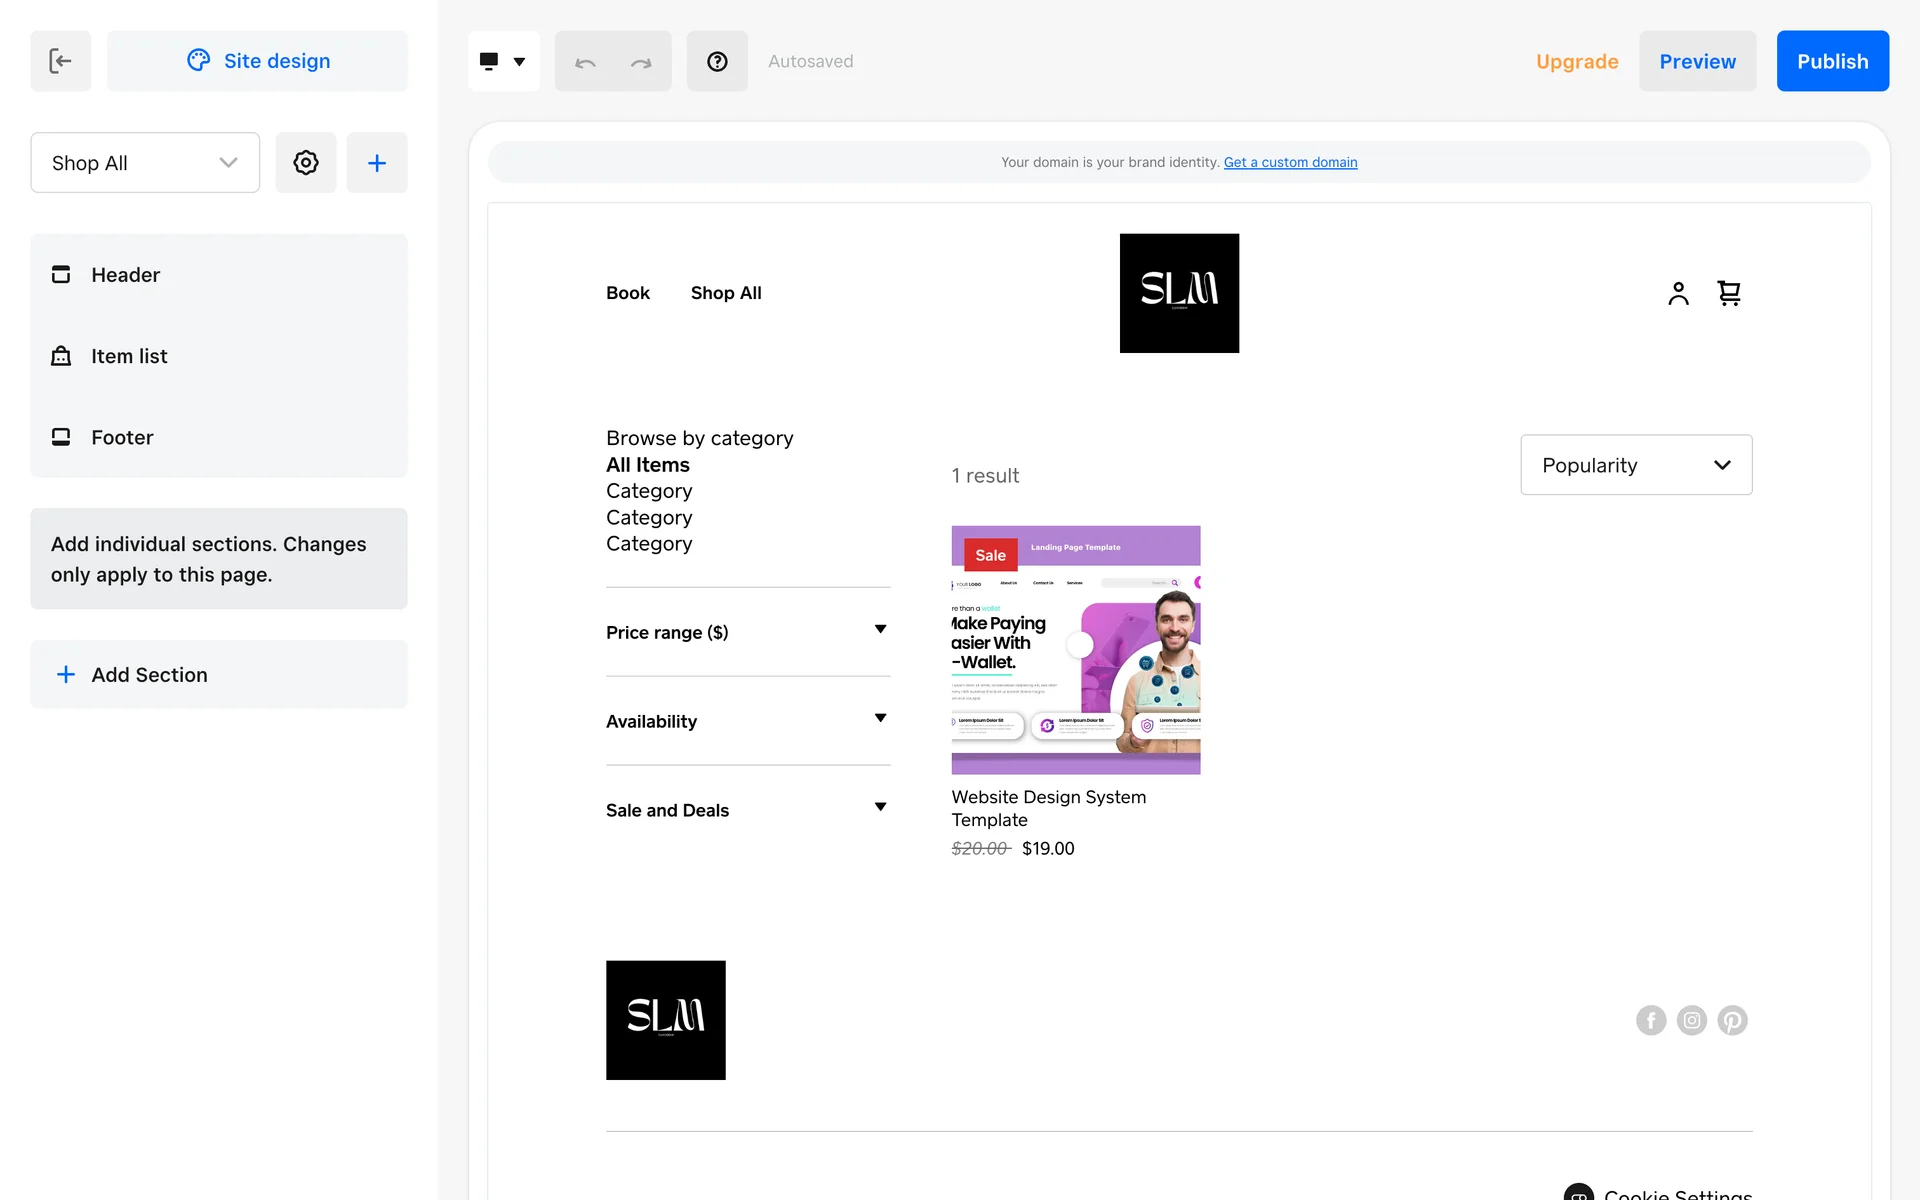Screen dimensions: 1920x1200
Task: Click Get a custom domain link
Action: pos(1290,162)
